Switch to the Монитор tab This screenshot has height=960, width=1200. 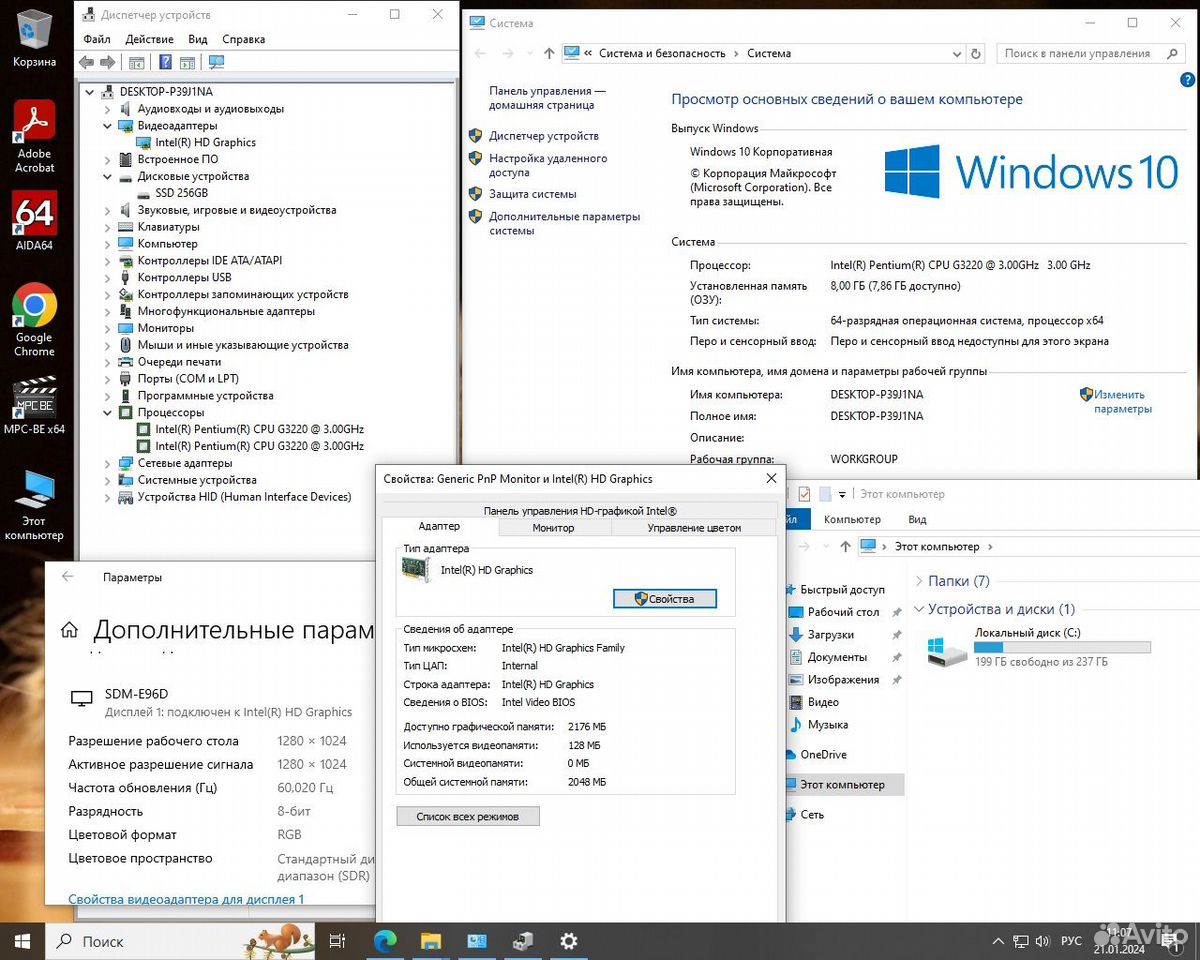point(553,527)
